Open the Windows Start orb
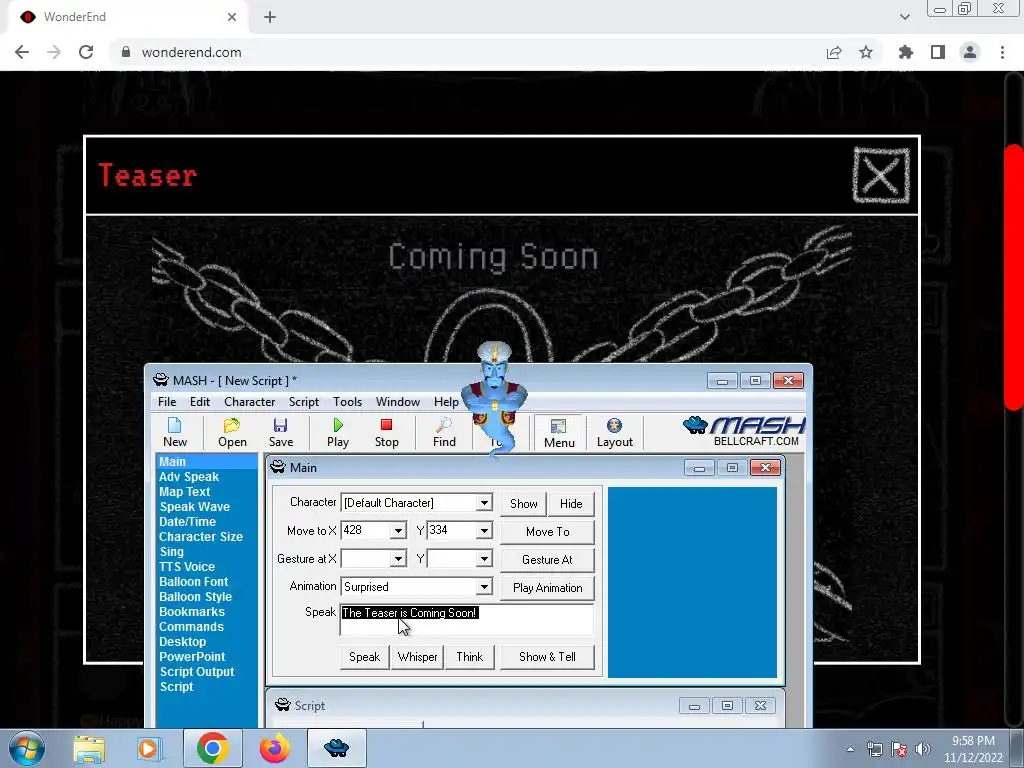The image size is (1024, 768). [x=27, y=748]
